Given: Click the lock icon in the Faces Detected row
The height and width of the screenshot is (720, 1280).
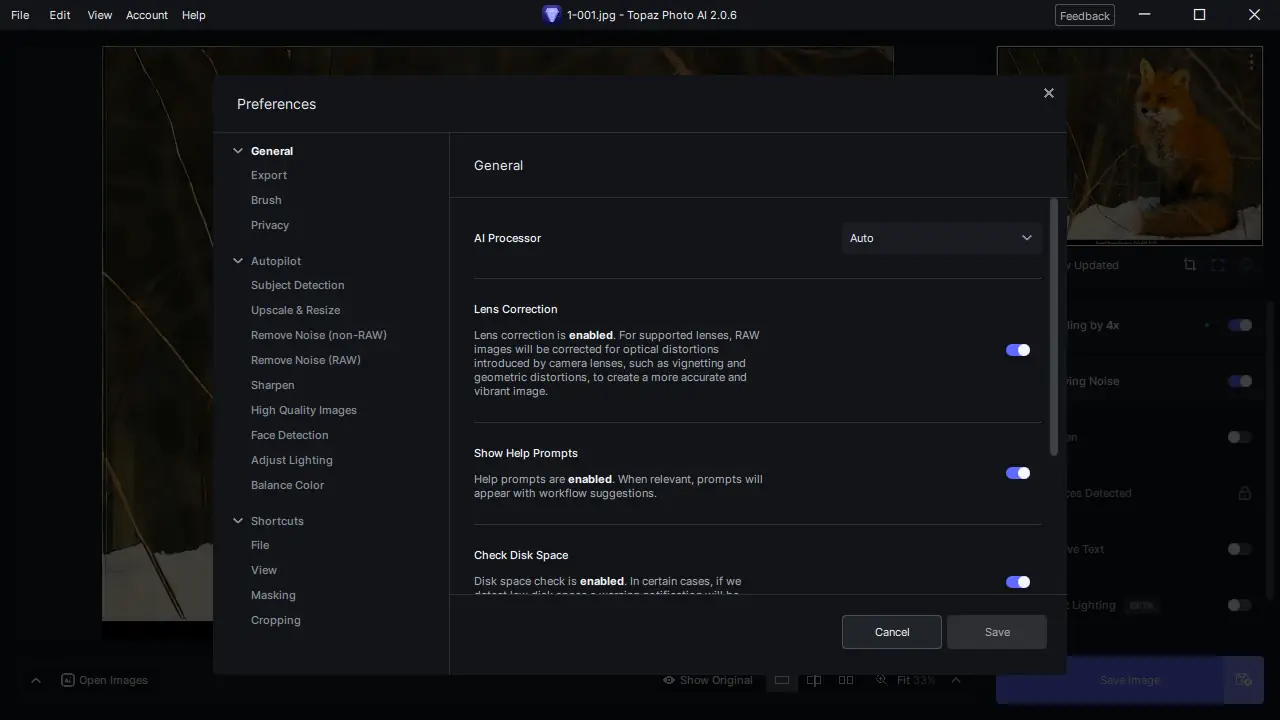Looking at the screenshot, I should pos(1244,493).
